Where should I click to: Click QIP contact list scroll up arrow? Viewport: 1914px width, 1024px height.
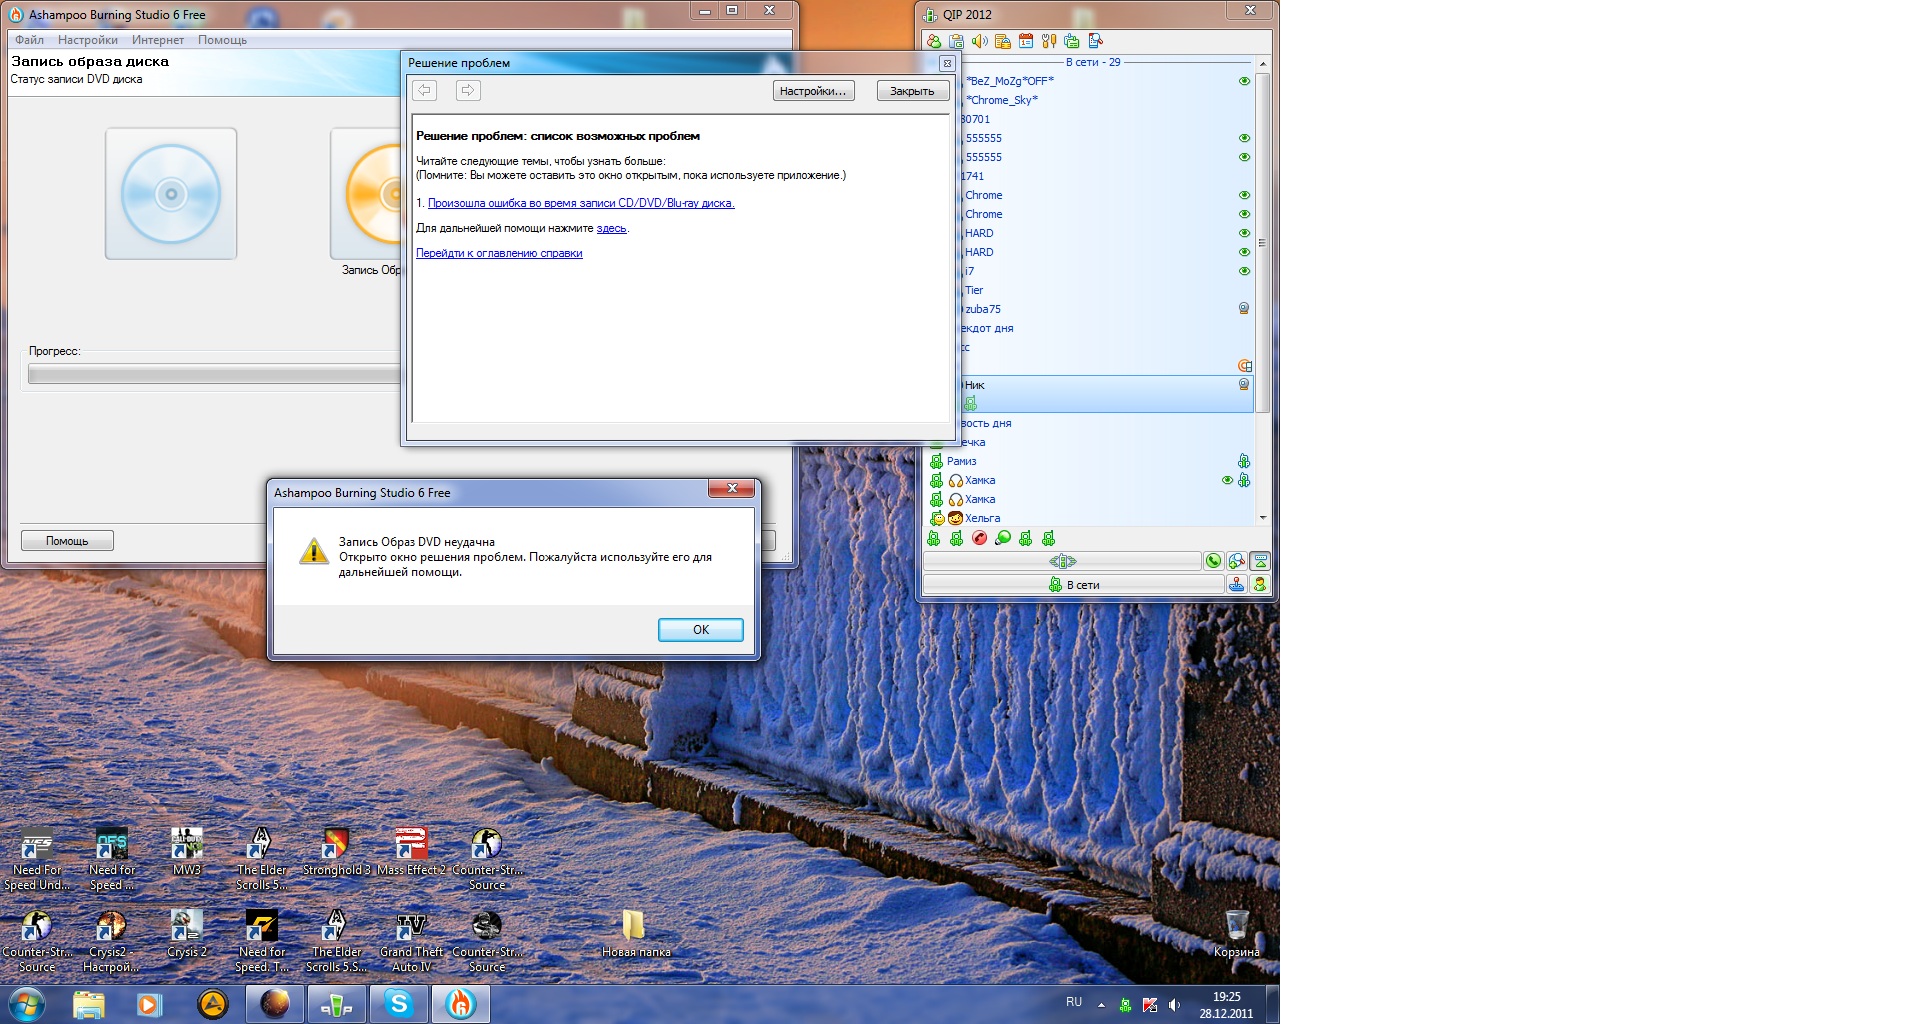[1263, 63]
